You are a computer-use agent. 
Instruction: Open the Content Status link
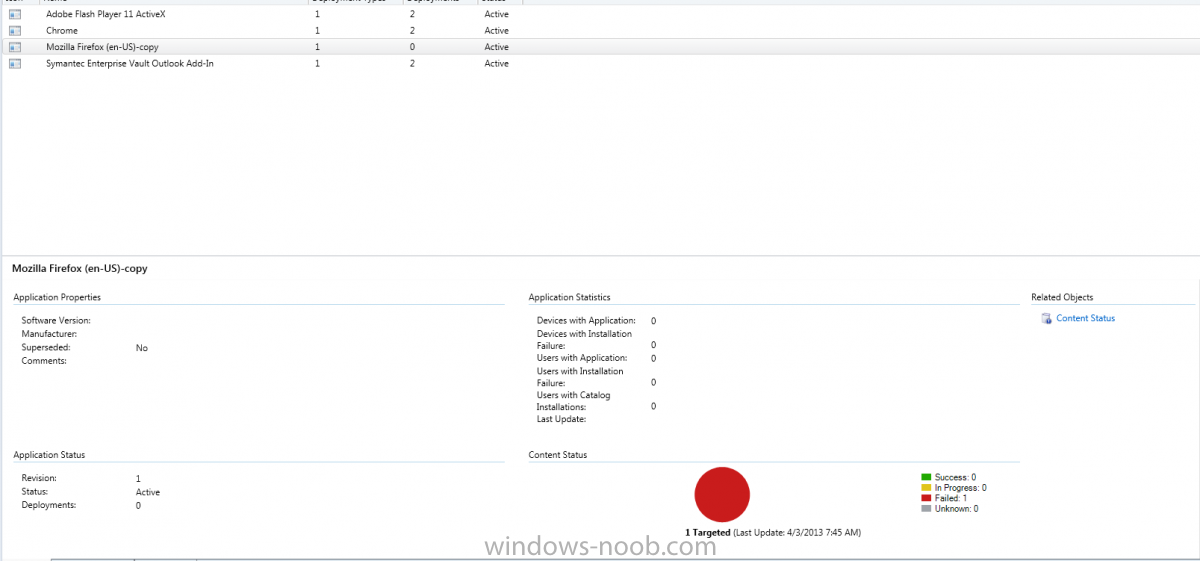coord(1085,319)
